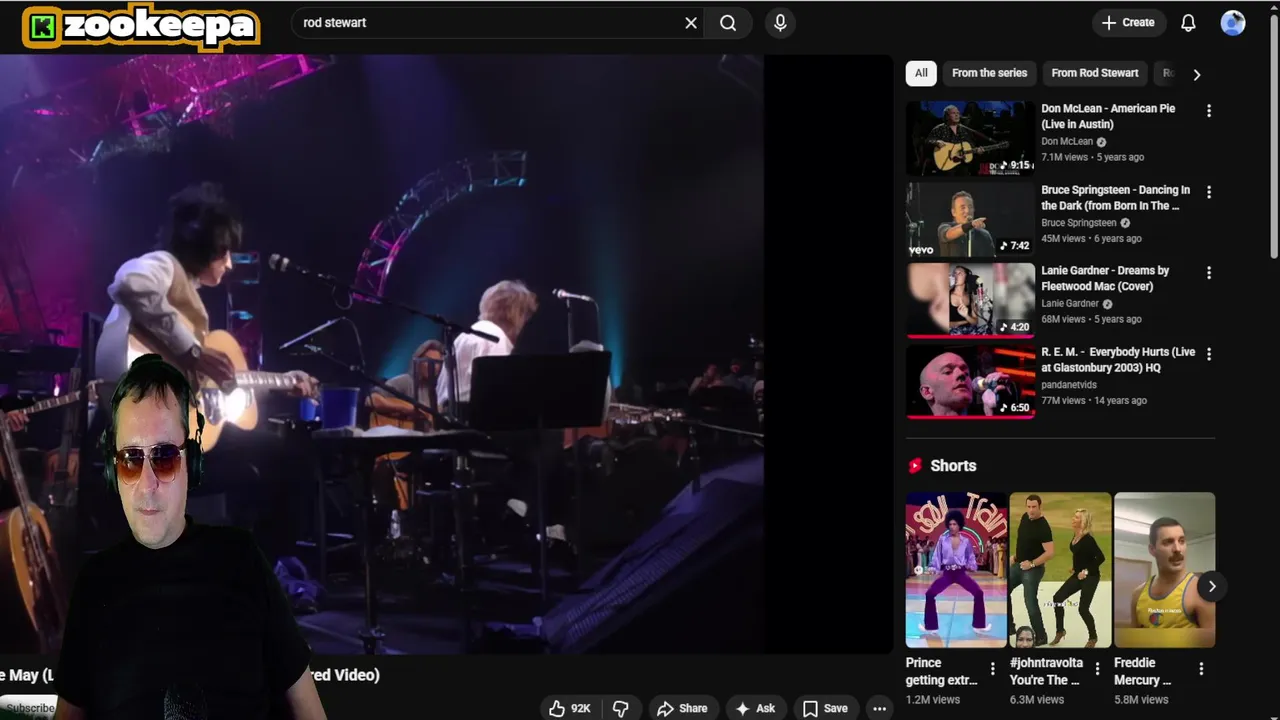
Task: Open the Lanie Gardner Dreams thumbnail
Action: pyautogui.click(x=970, y=300)
